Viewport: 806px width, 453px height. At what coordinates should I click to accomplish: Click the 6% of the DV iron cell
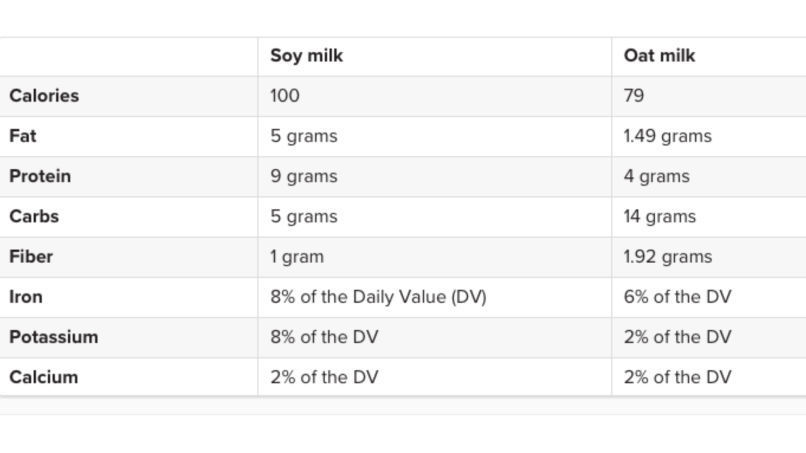click(677, 297)
